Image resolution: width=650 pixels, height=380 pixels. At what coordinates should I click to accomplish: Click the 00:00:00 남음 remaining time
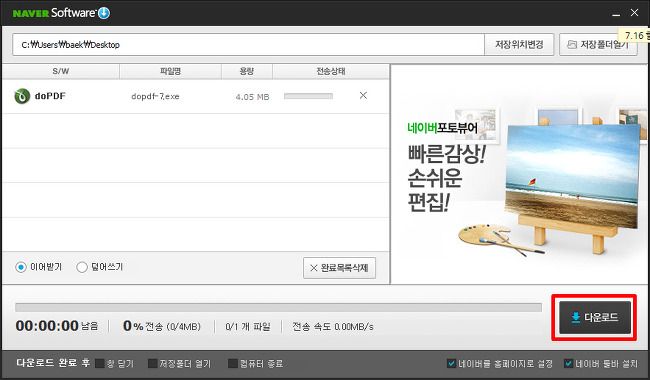pos(57,326)
